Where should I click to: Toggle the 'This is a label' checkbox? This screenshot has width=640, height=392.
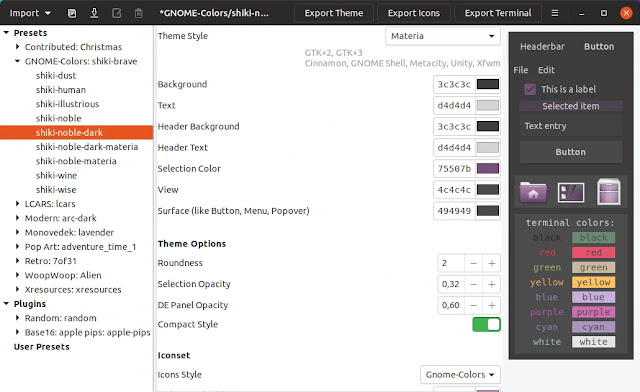tap(530, 89)
